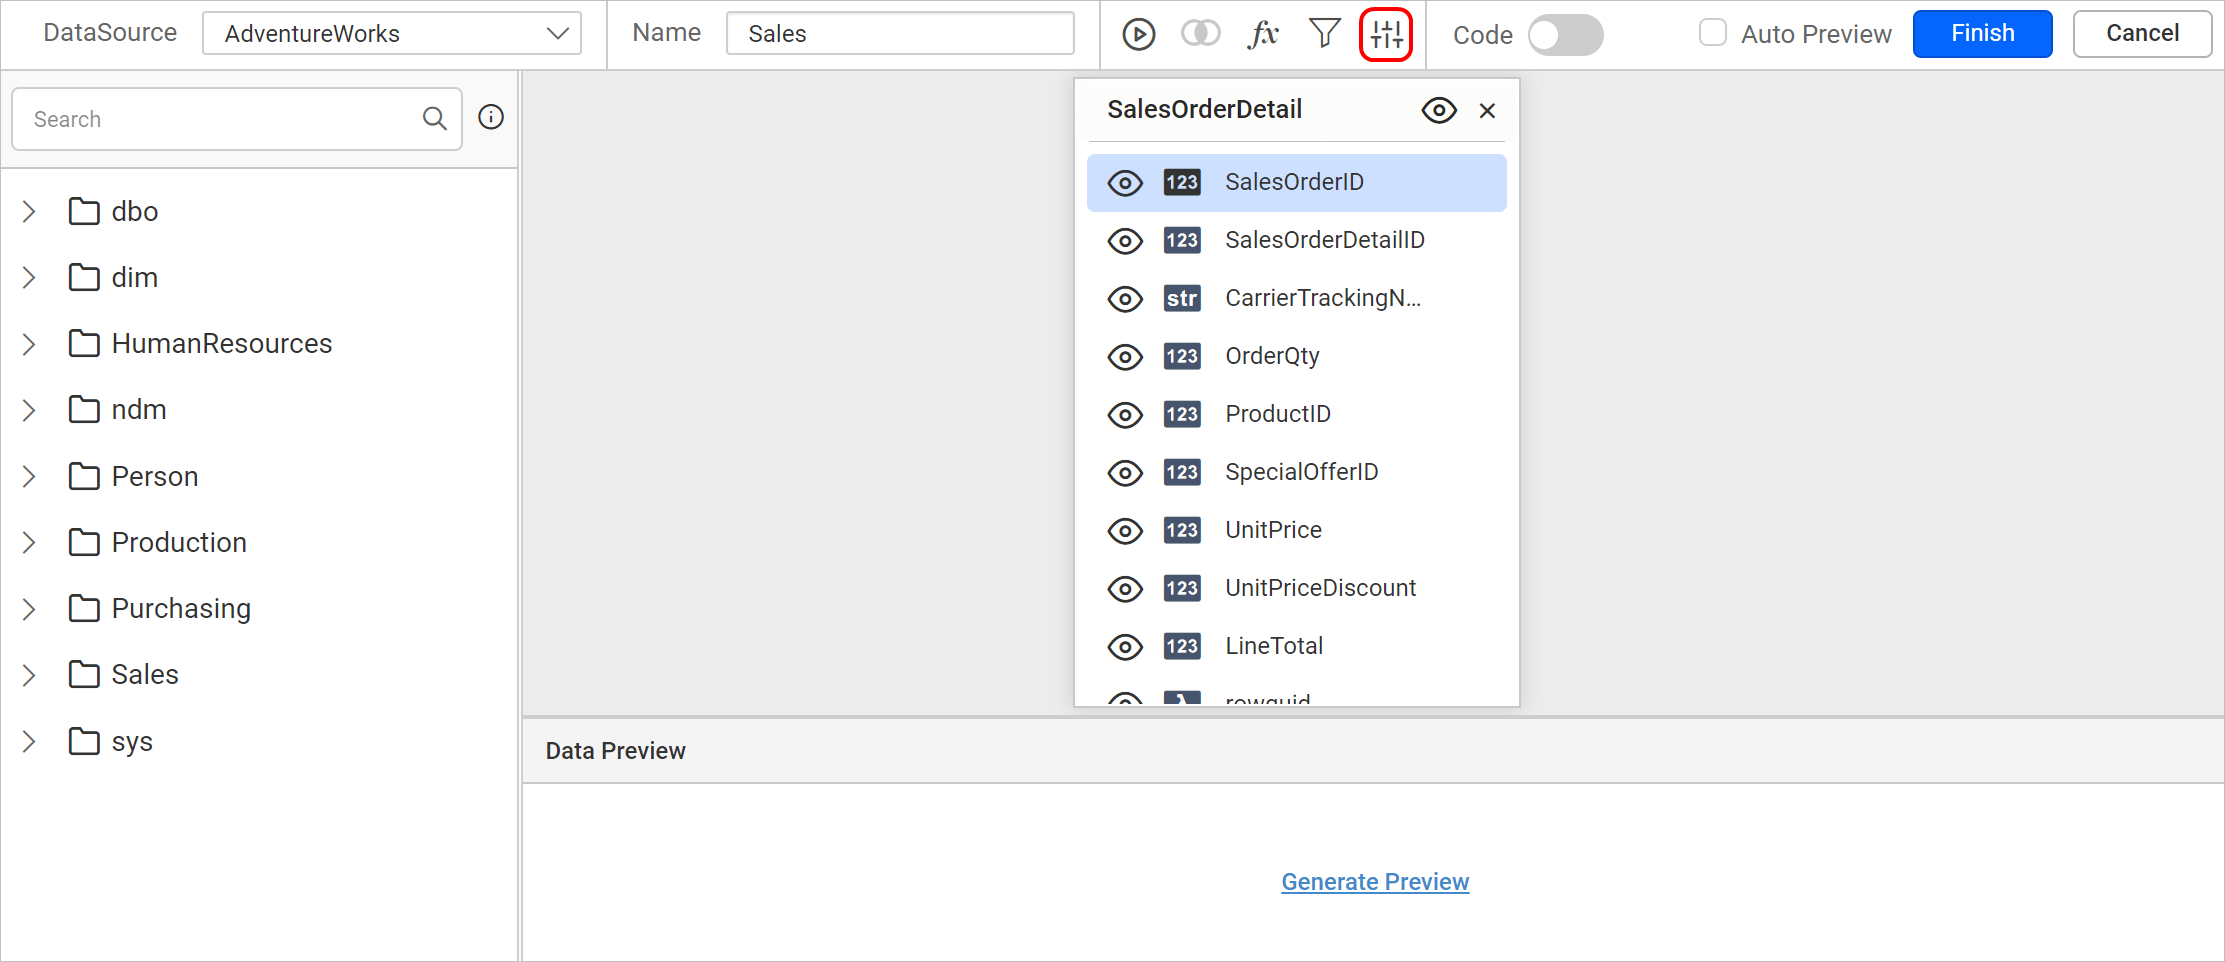Hide the OrderQty column
This screenshot has width=2225, height=962.
(x=1125, y=357)
